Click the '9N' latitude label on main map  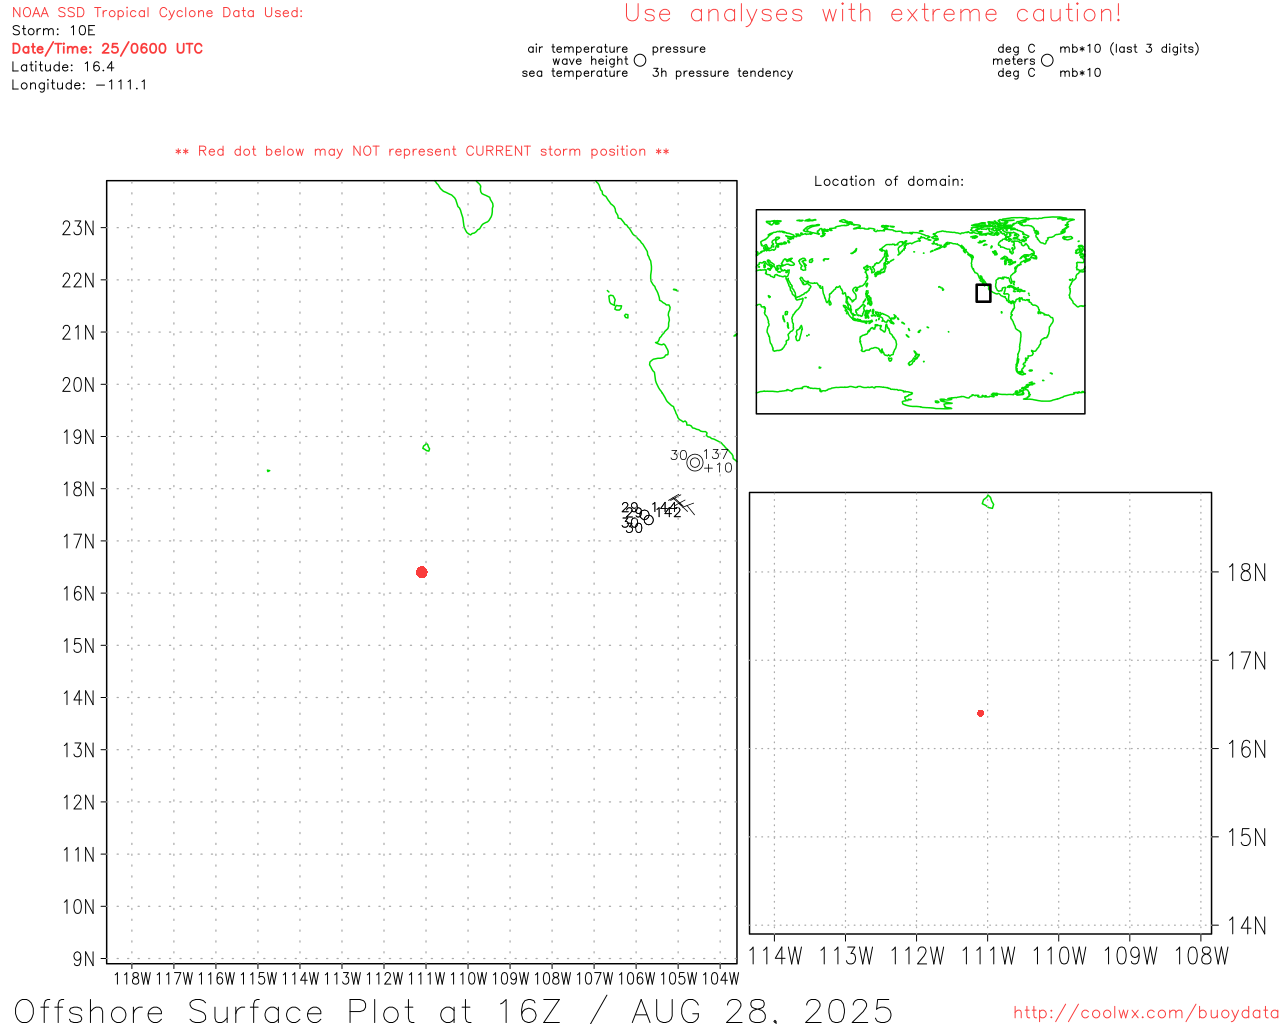(x=84, y=959)
